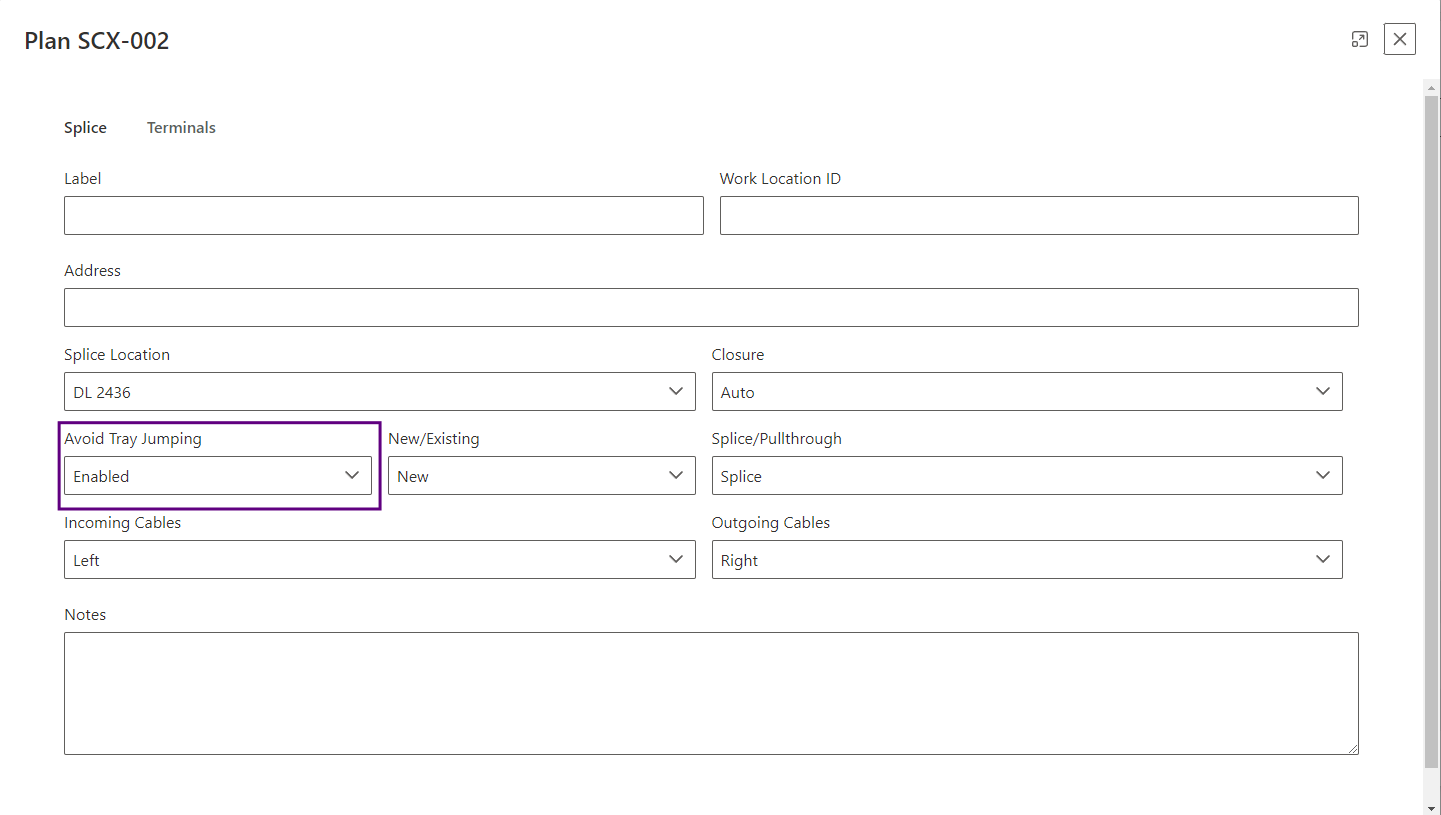Viewport: 1441px width, 815px height.
Task: Click the scrollbar up arrow
Action: (x=1432, y=88)
